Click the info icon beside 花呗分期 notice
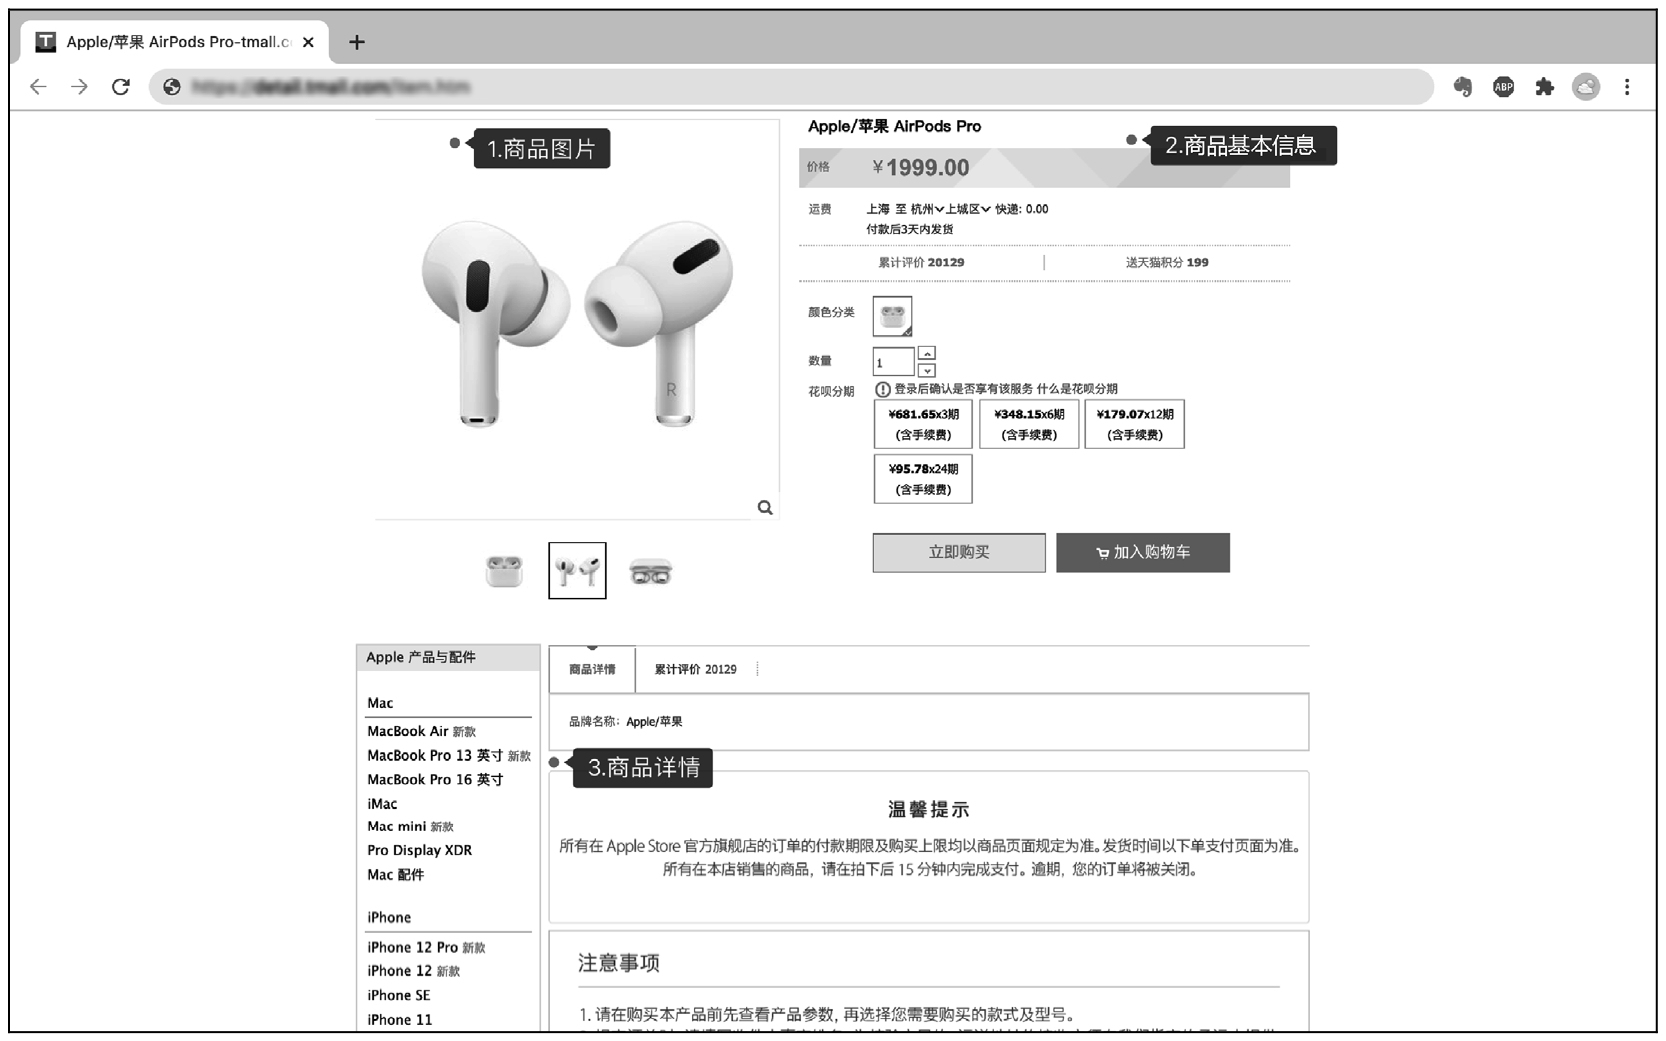Viewport: 1666px width, 1041px height. 883,389
